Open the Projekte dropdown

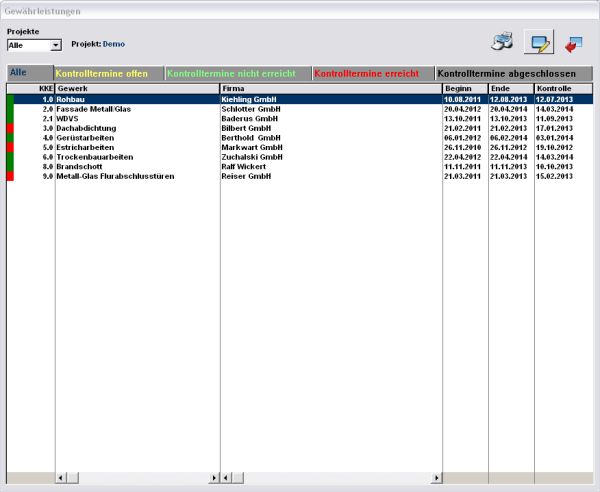56,45
